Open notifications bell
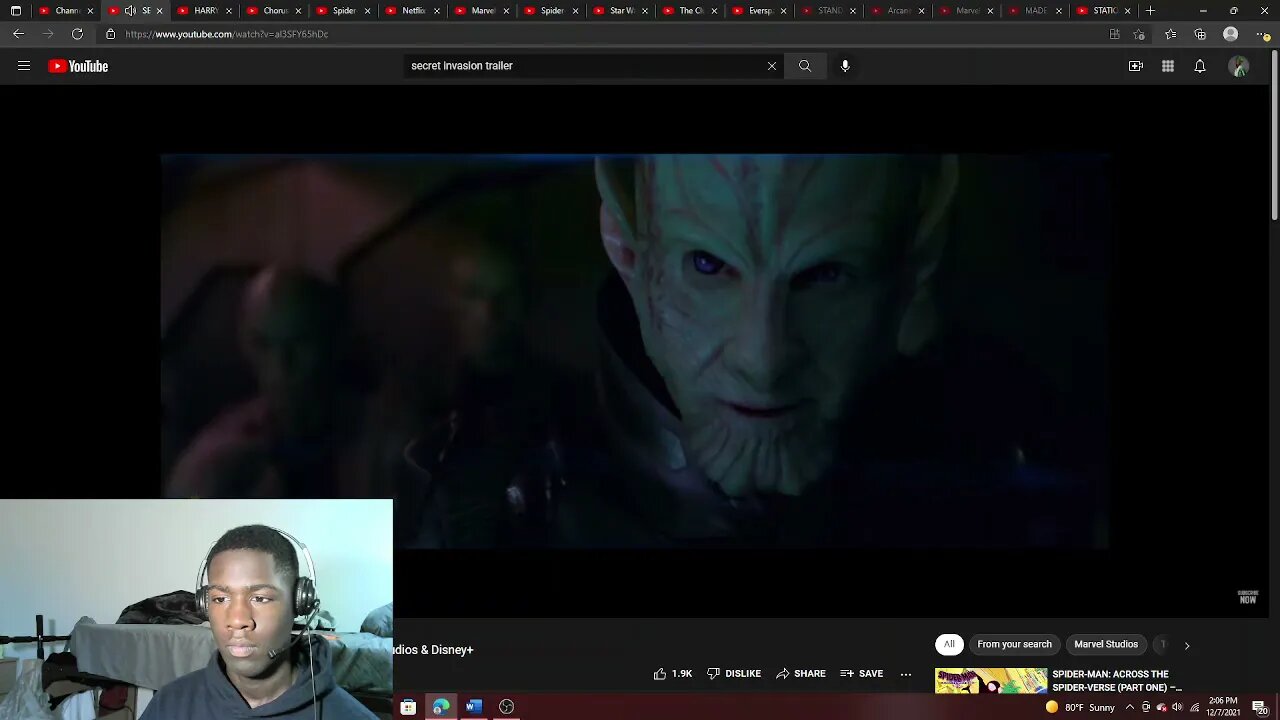 click(x=1200, y=66)
